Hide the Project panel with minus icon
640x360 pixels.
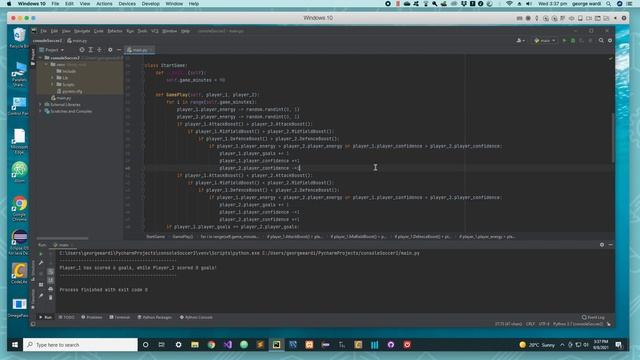[119, 50]
